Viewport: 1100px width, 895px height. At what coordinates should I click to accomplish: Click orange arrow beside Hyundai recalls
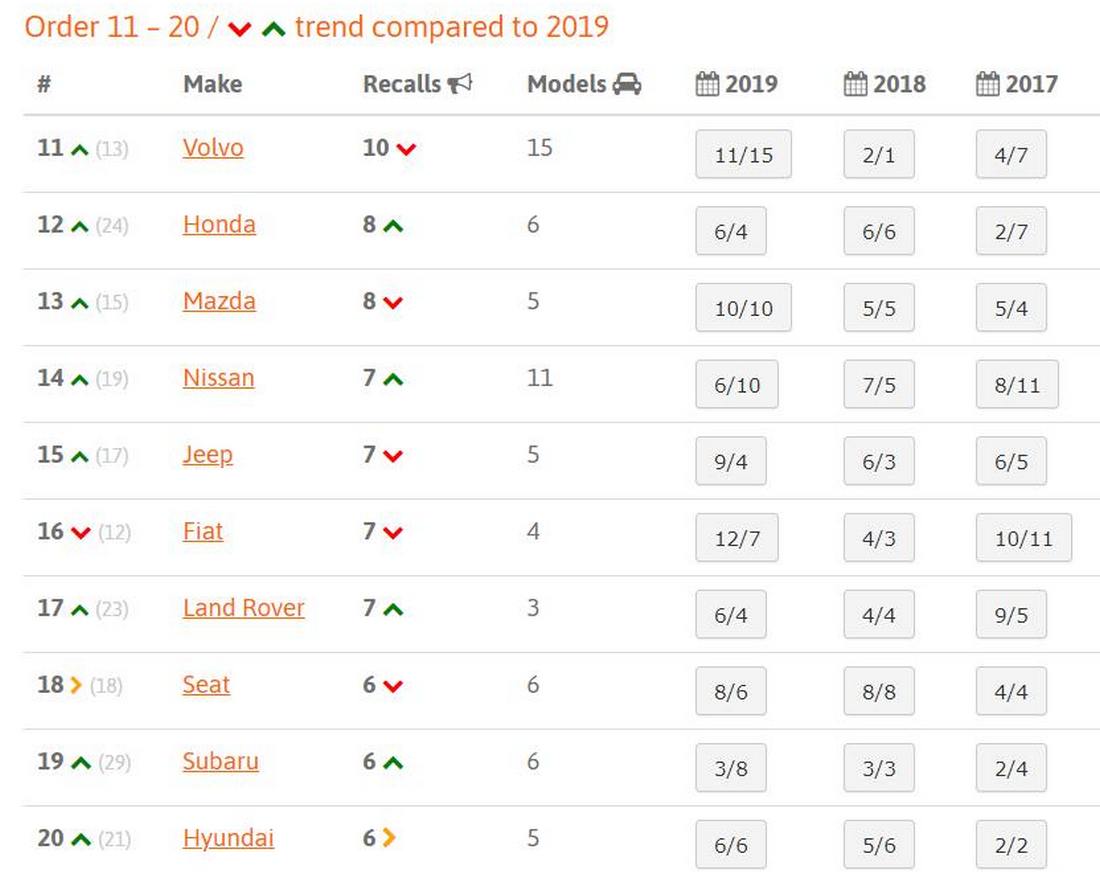[389, 839]
